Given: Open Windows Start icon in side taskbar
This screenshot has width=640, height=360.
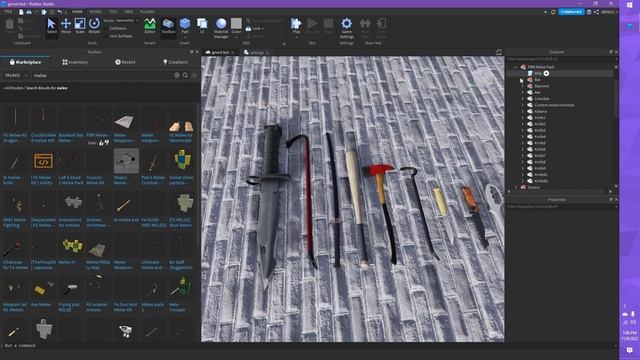Looking at the screenshot, I should click(630, 4).
